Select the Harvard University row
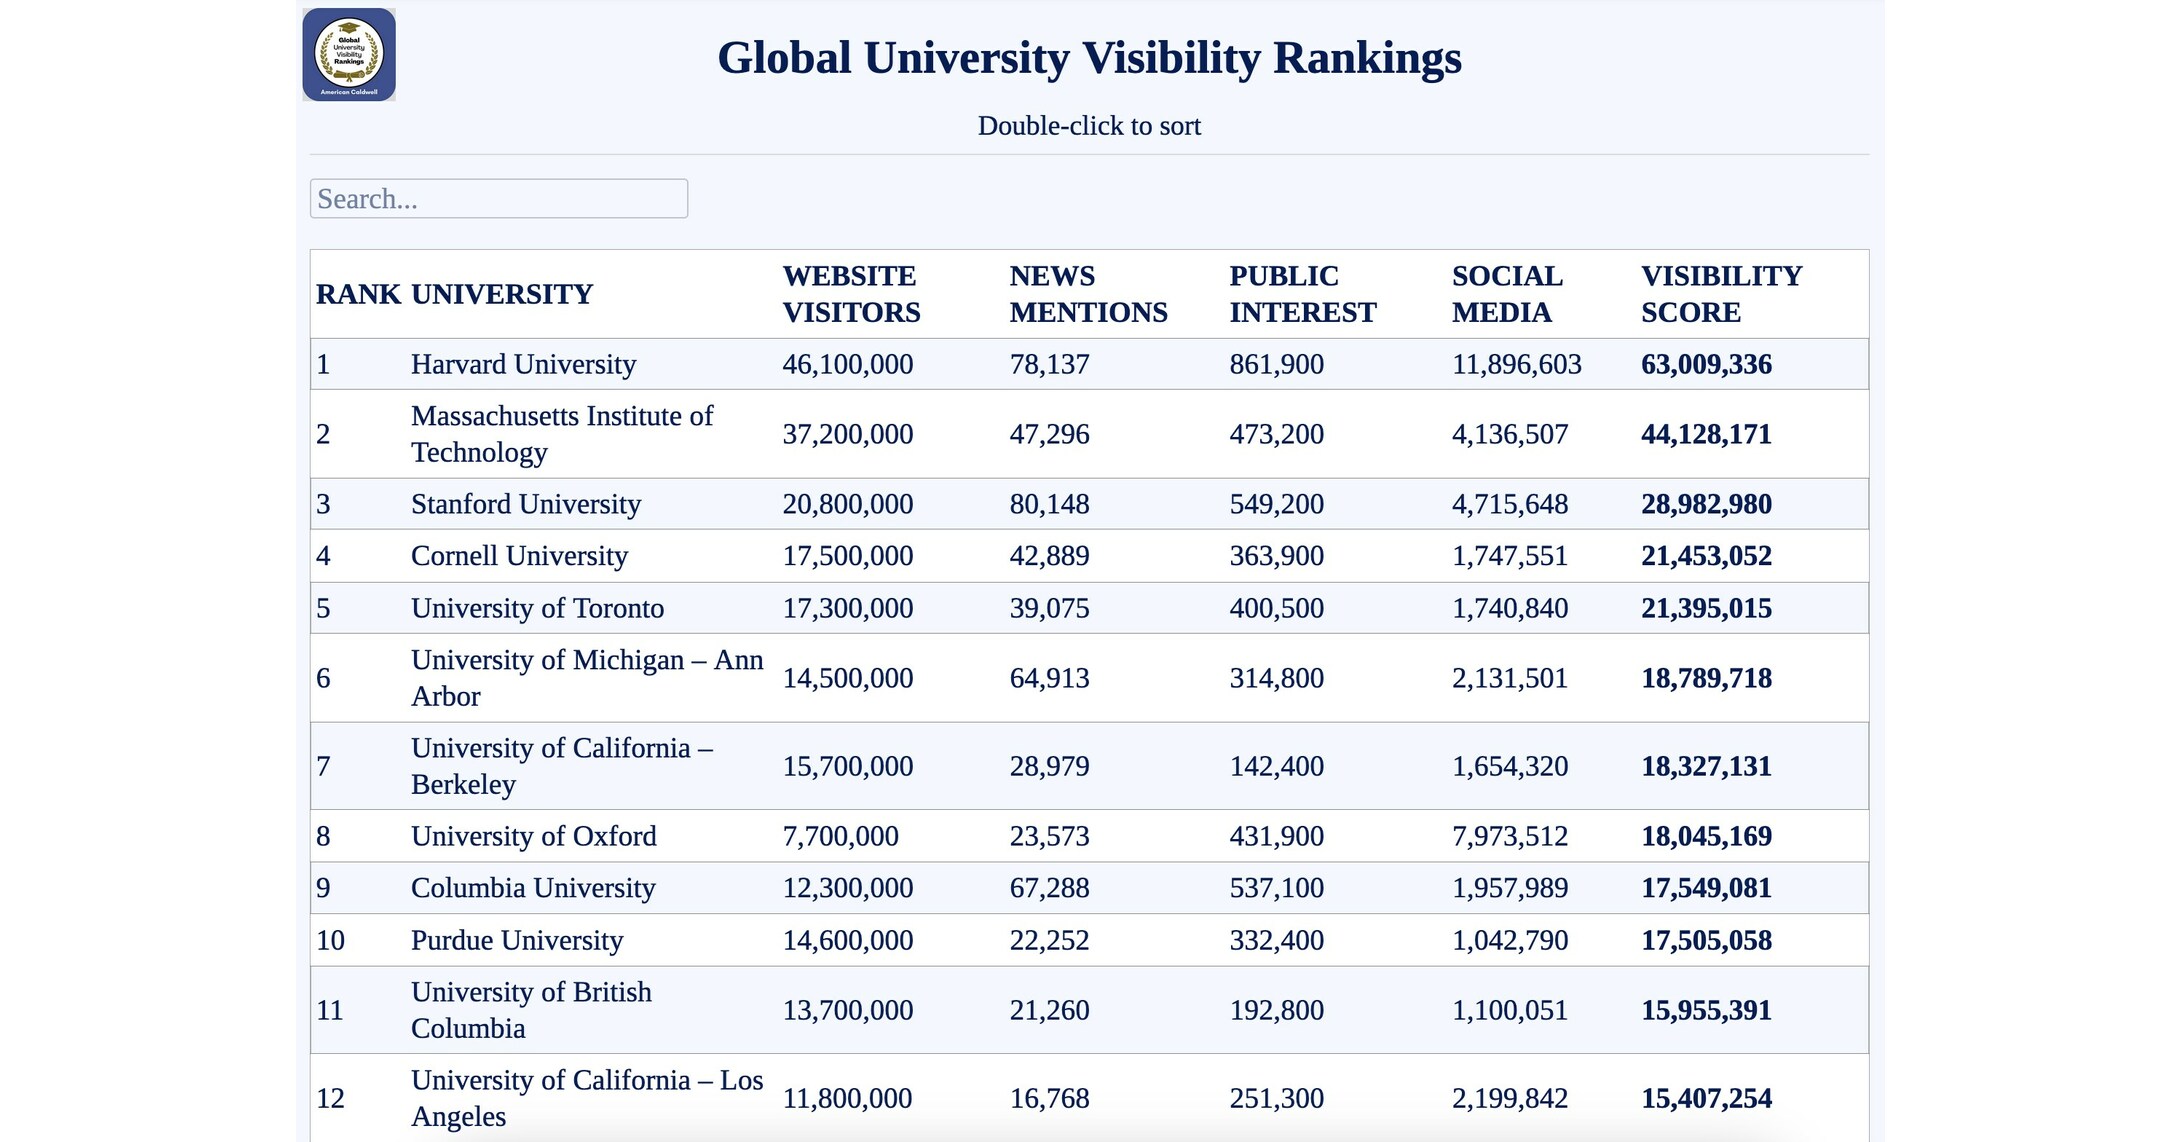 pyautogui.click(x=523, y=363)
